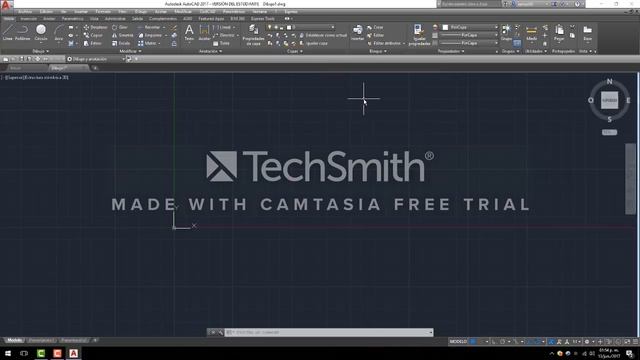640x360 pixels.
Task: Open the Edición menu
Action: click(x=46, y=12)
